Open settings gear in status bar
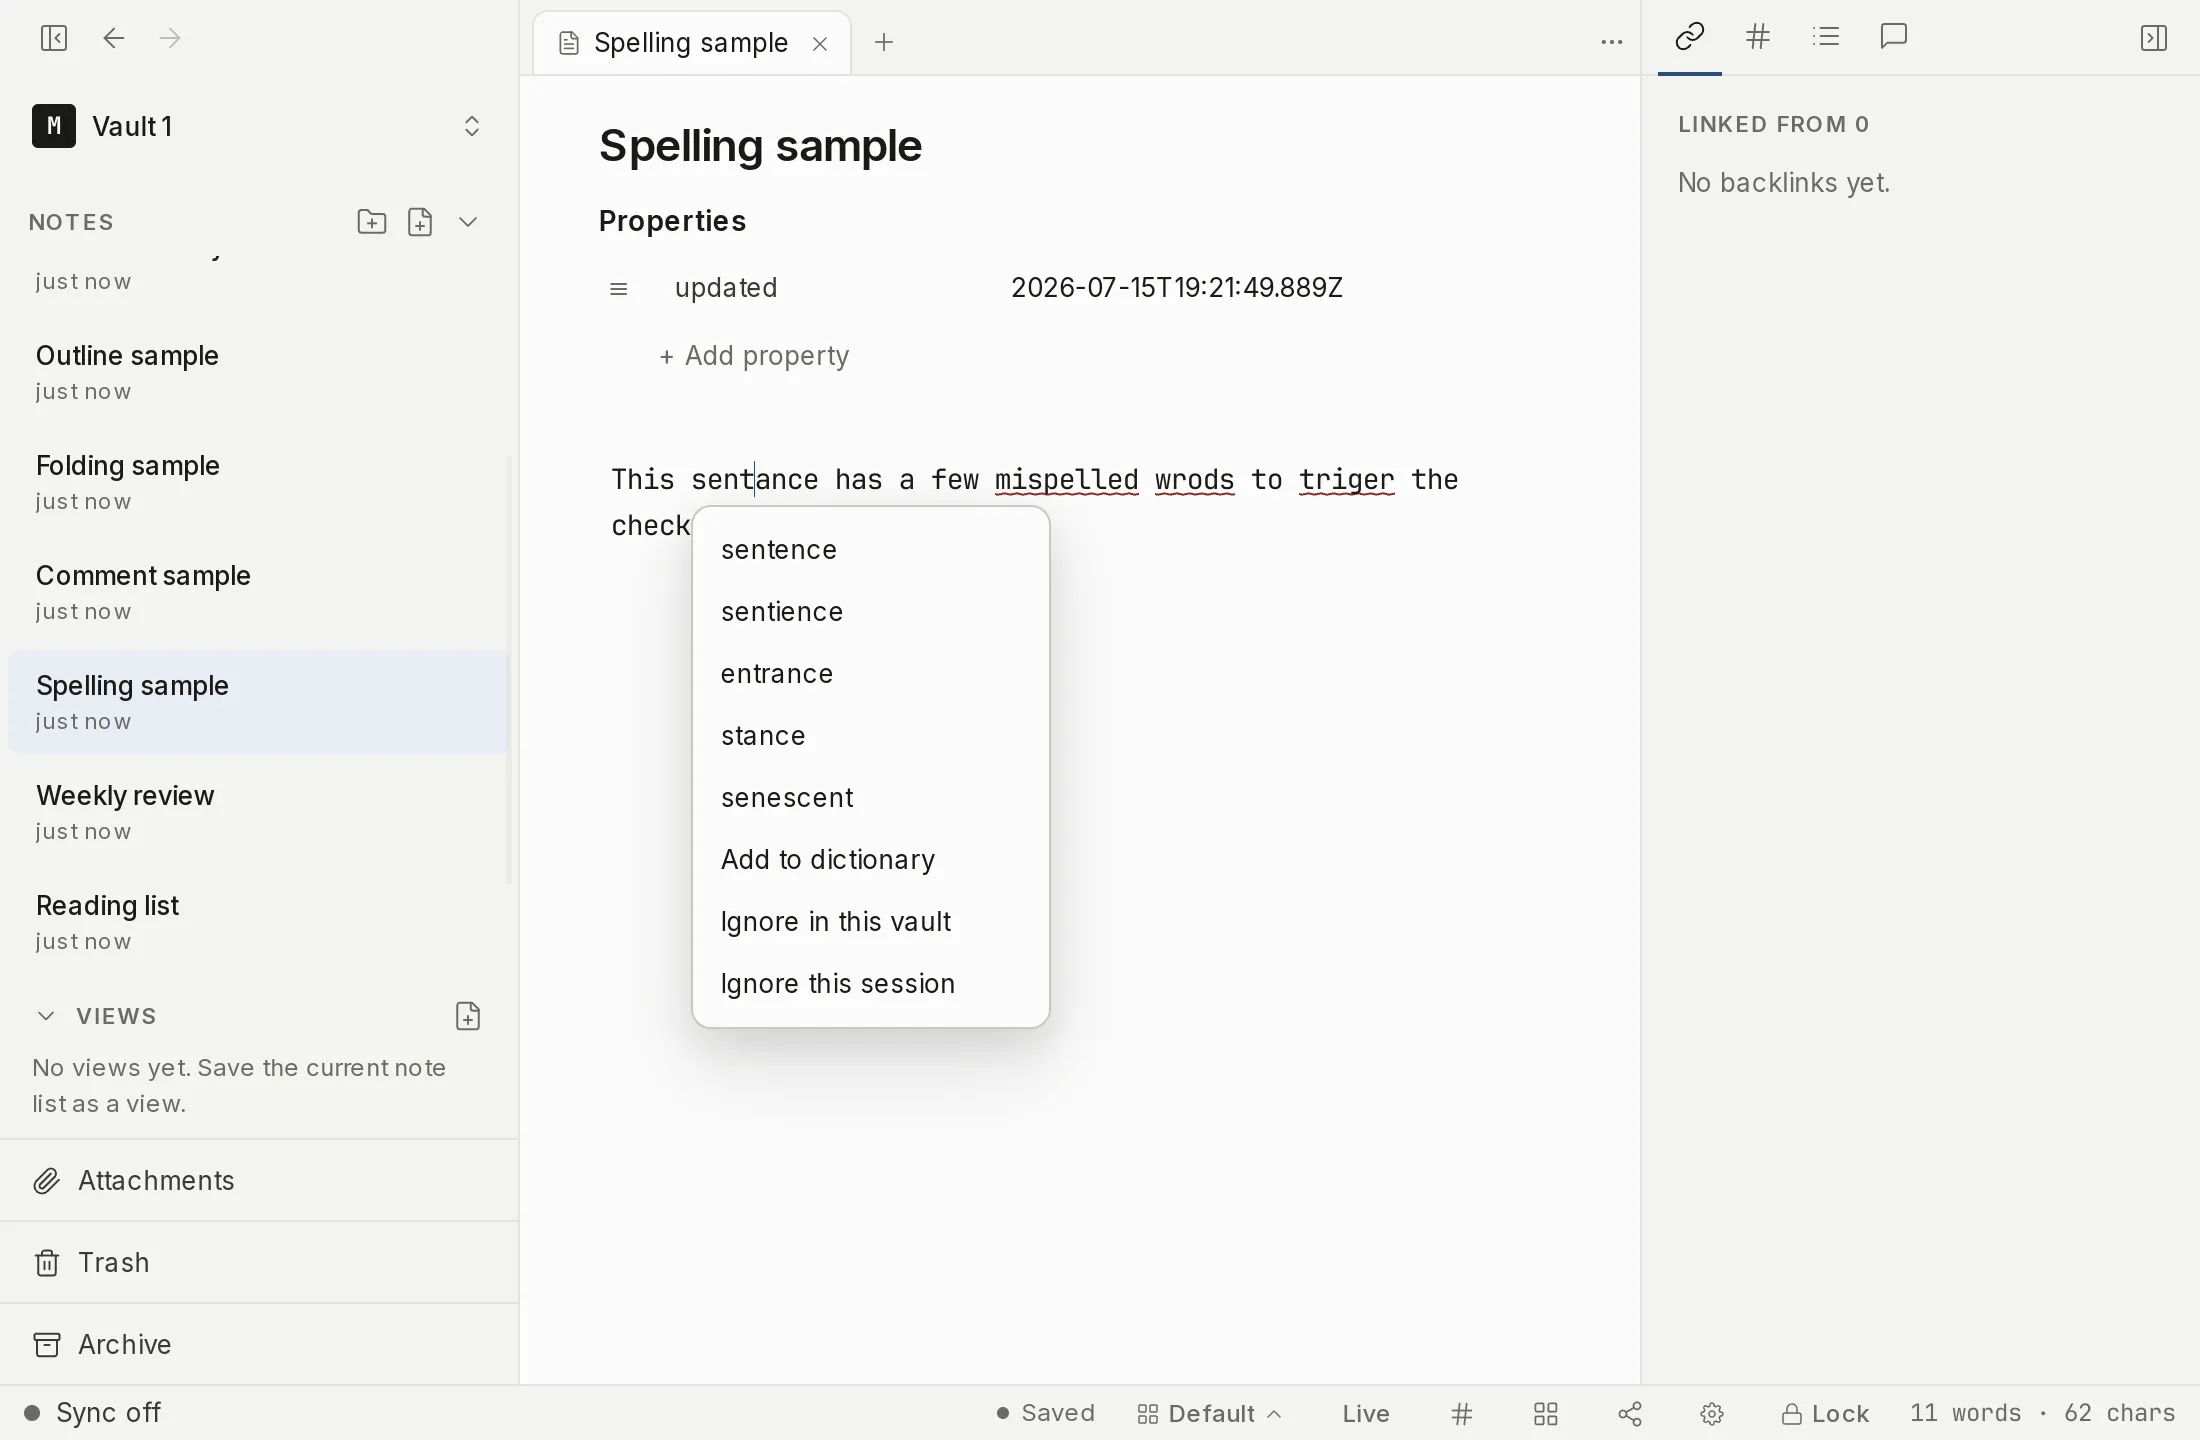 [1712, 1414]
